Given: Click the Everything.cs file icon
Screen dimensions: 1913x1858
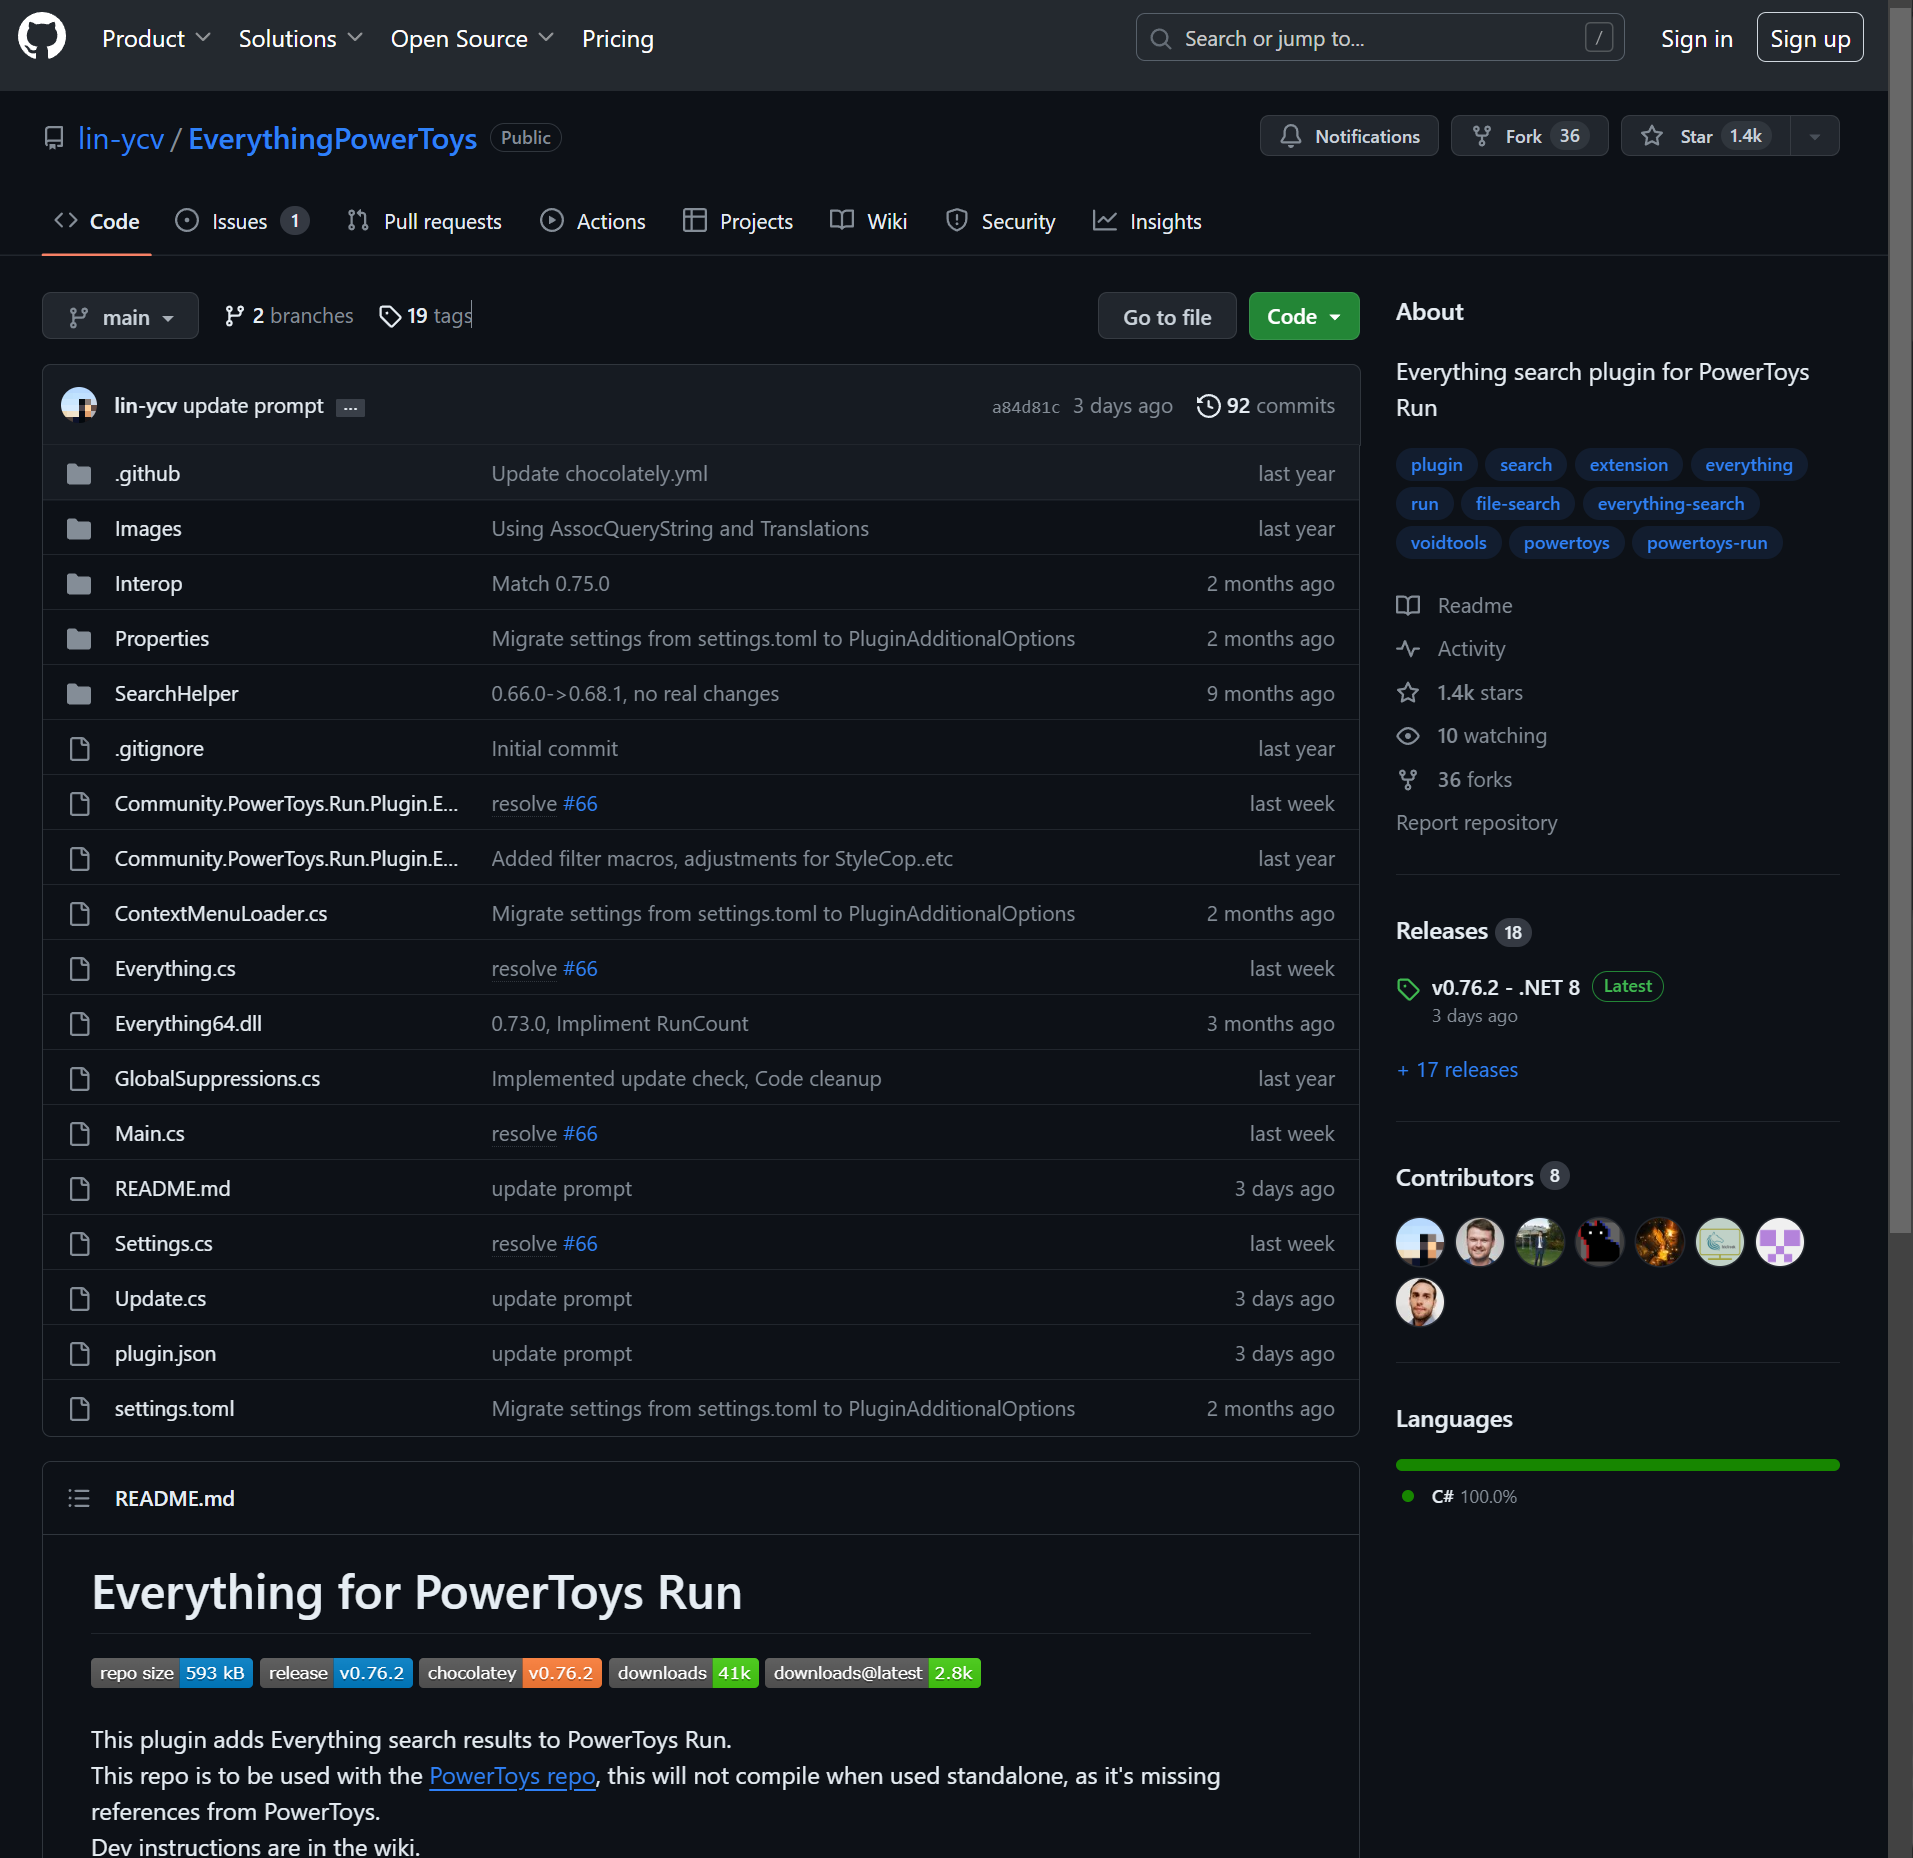Looking at the screenshot, I should 79,968.
